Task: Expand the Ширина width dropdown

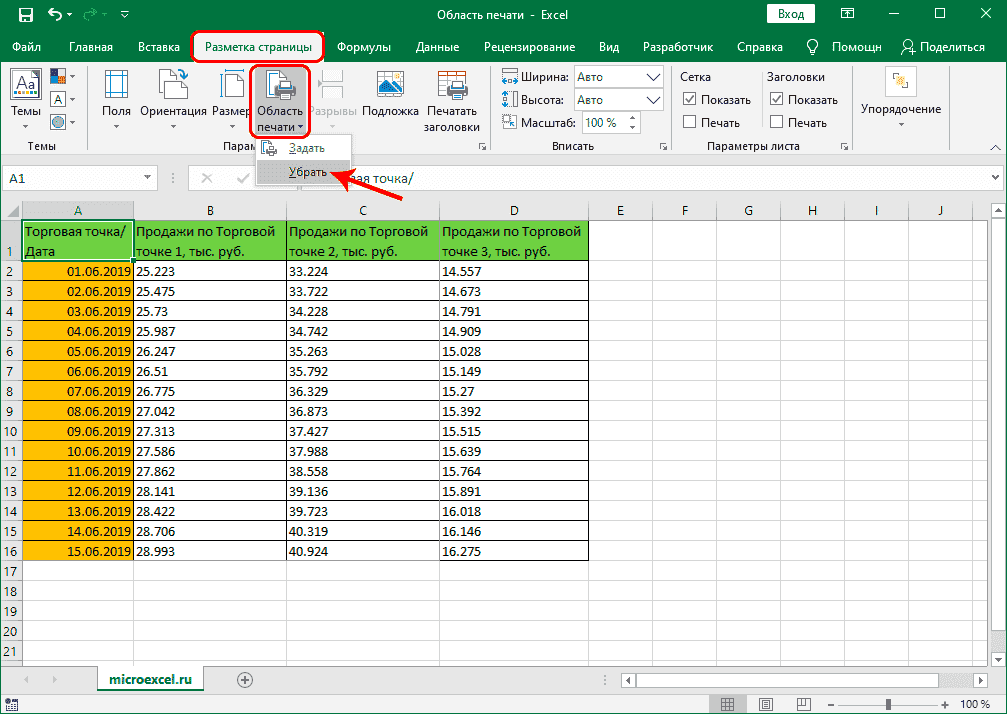Action: point(653,77)
